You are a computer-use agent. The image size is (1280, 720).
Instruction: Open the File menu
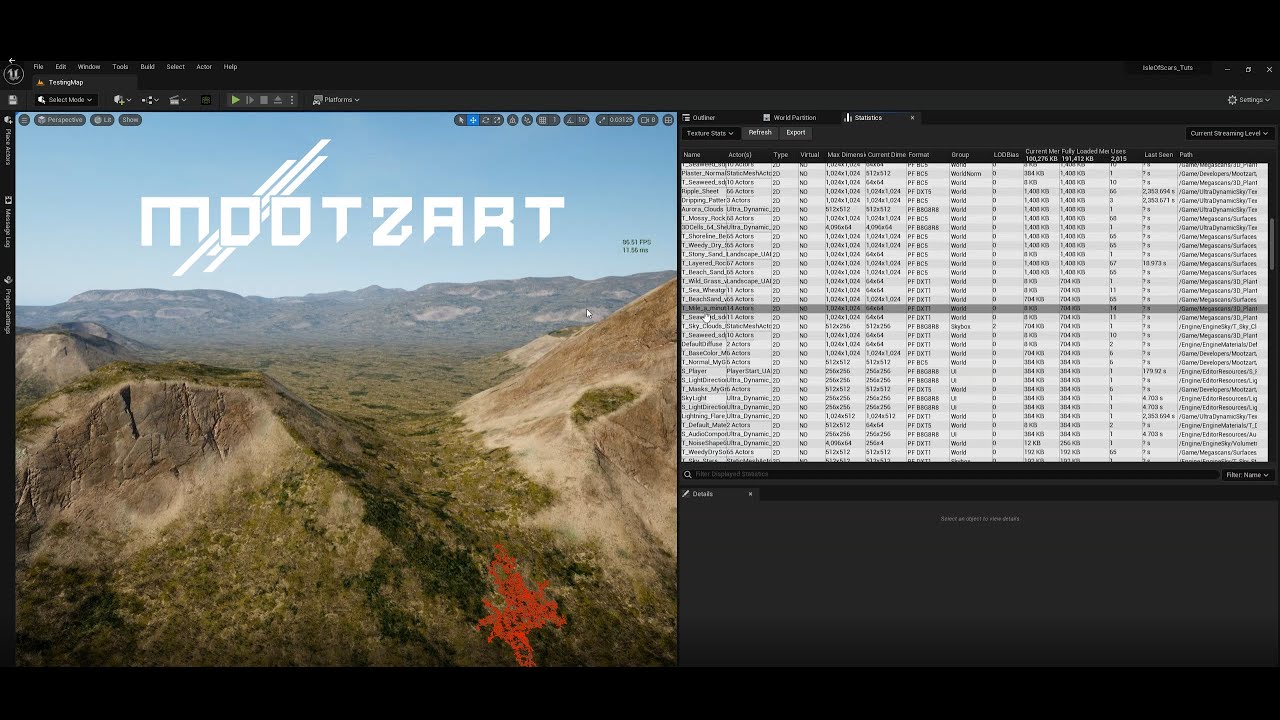point(38,67)
